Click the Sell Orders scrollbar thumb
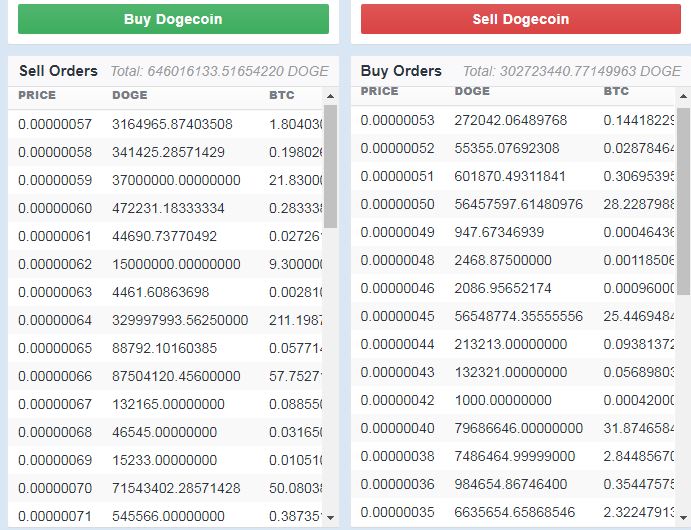691x530 pixels. click(330, 166)
